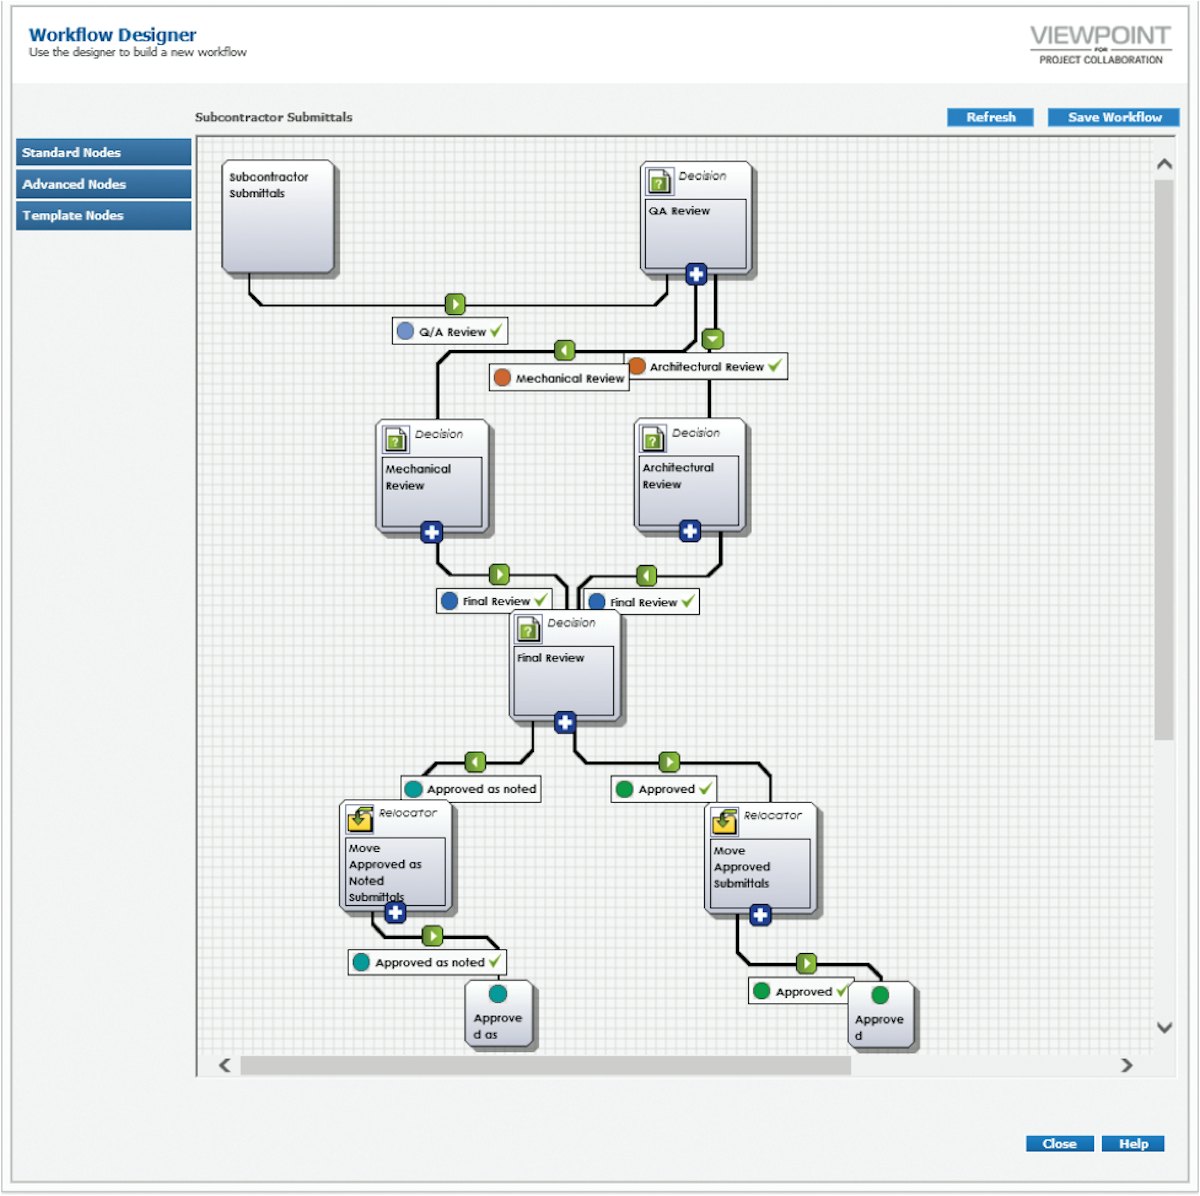Click green arrow connector above Q/A Review label
1200x1196 pixels.
pyautogui.click(x=455, y=304)
